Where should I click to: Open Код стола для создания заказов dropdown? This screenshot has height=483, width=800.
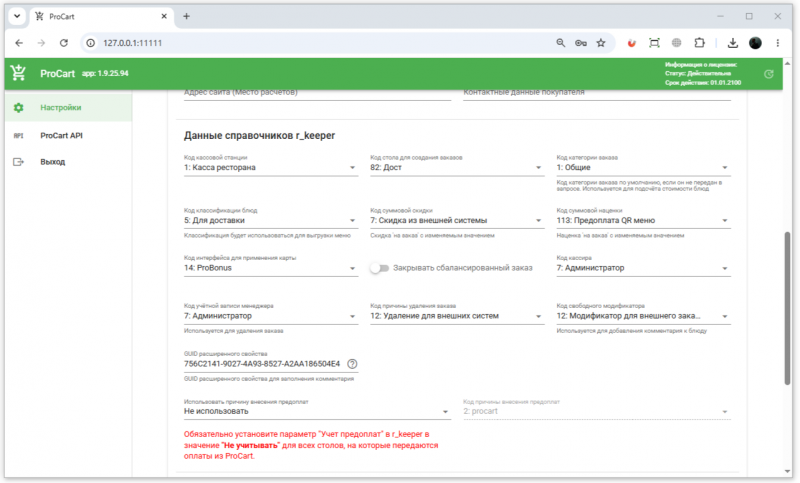pyautogui.click(x=457, y=167)
